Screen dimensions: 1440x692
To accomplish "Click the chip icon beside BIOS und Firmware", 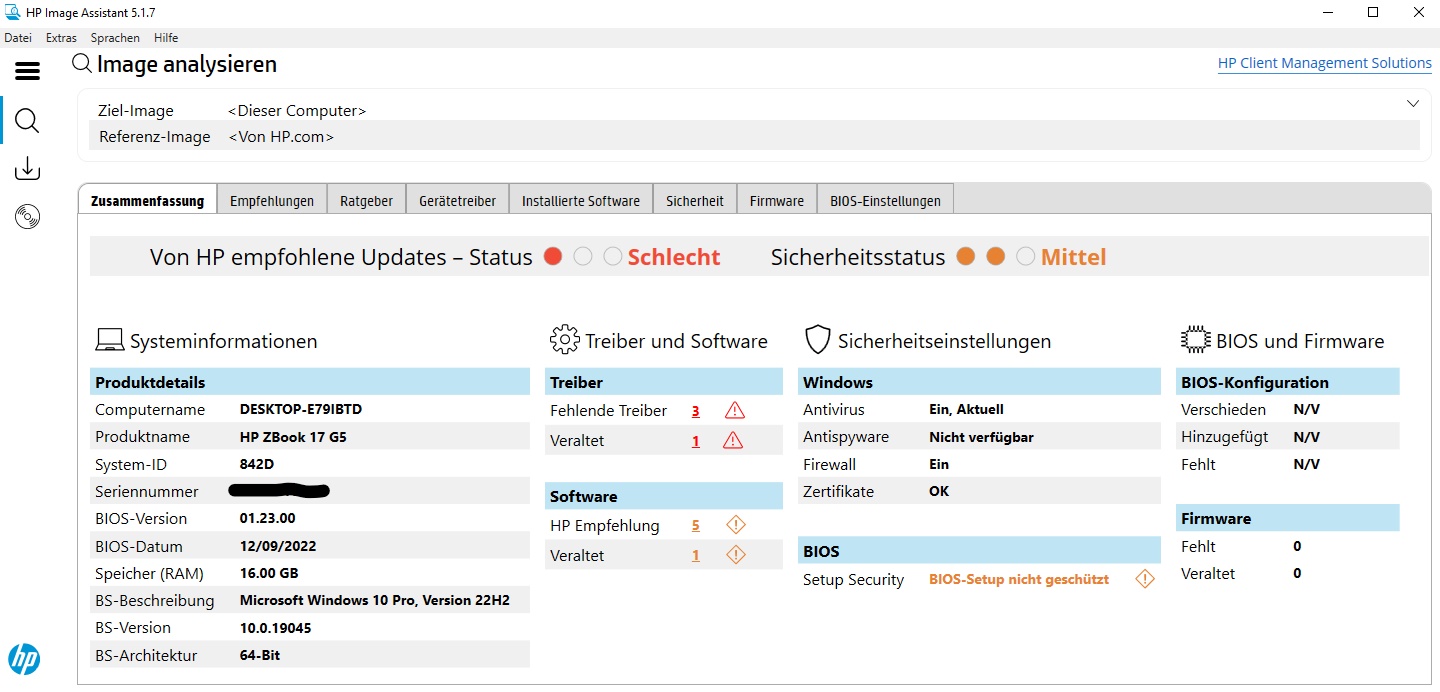I will click(x=1196, y=340).
